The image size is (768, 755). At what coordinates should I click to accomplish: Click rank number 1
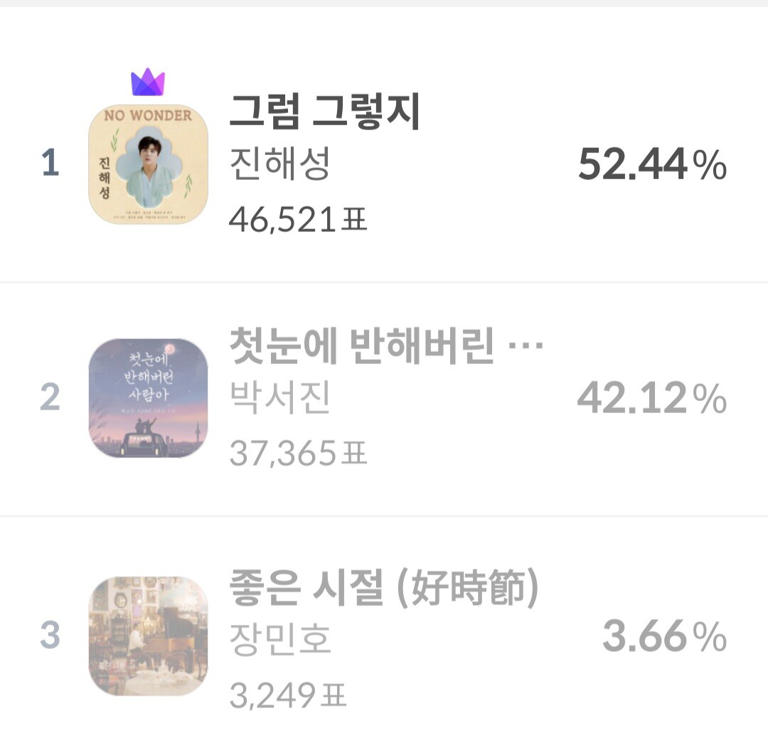[50, 164]
